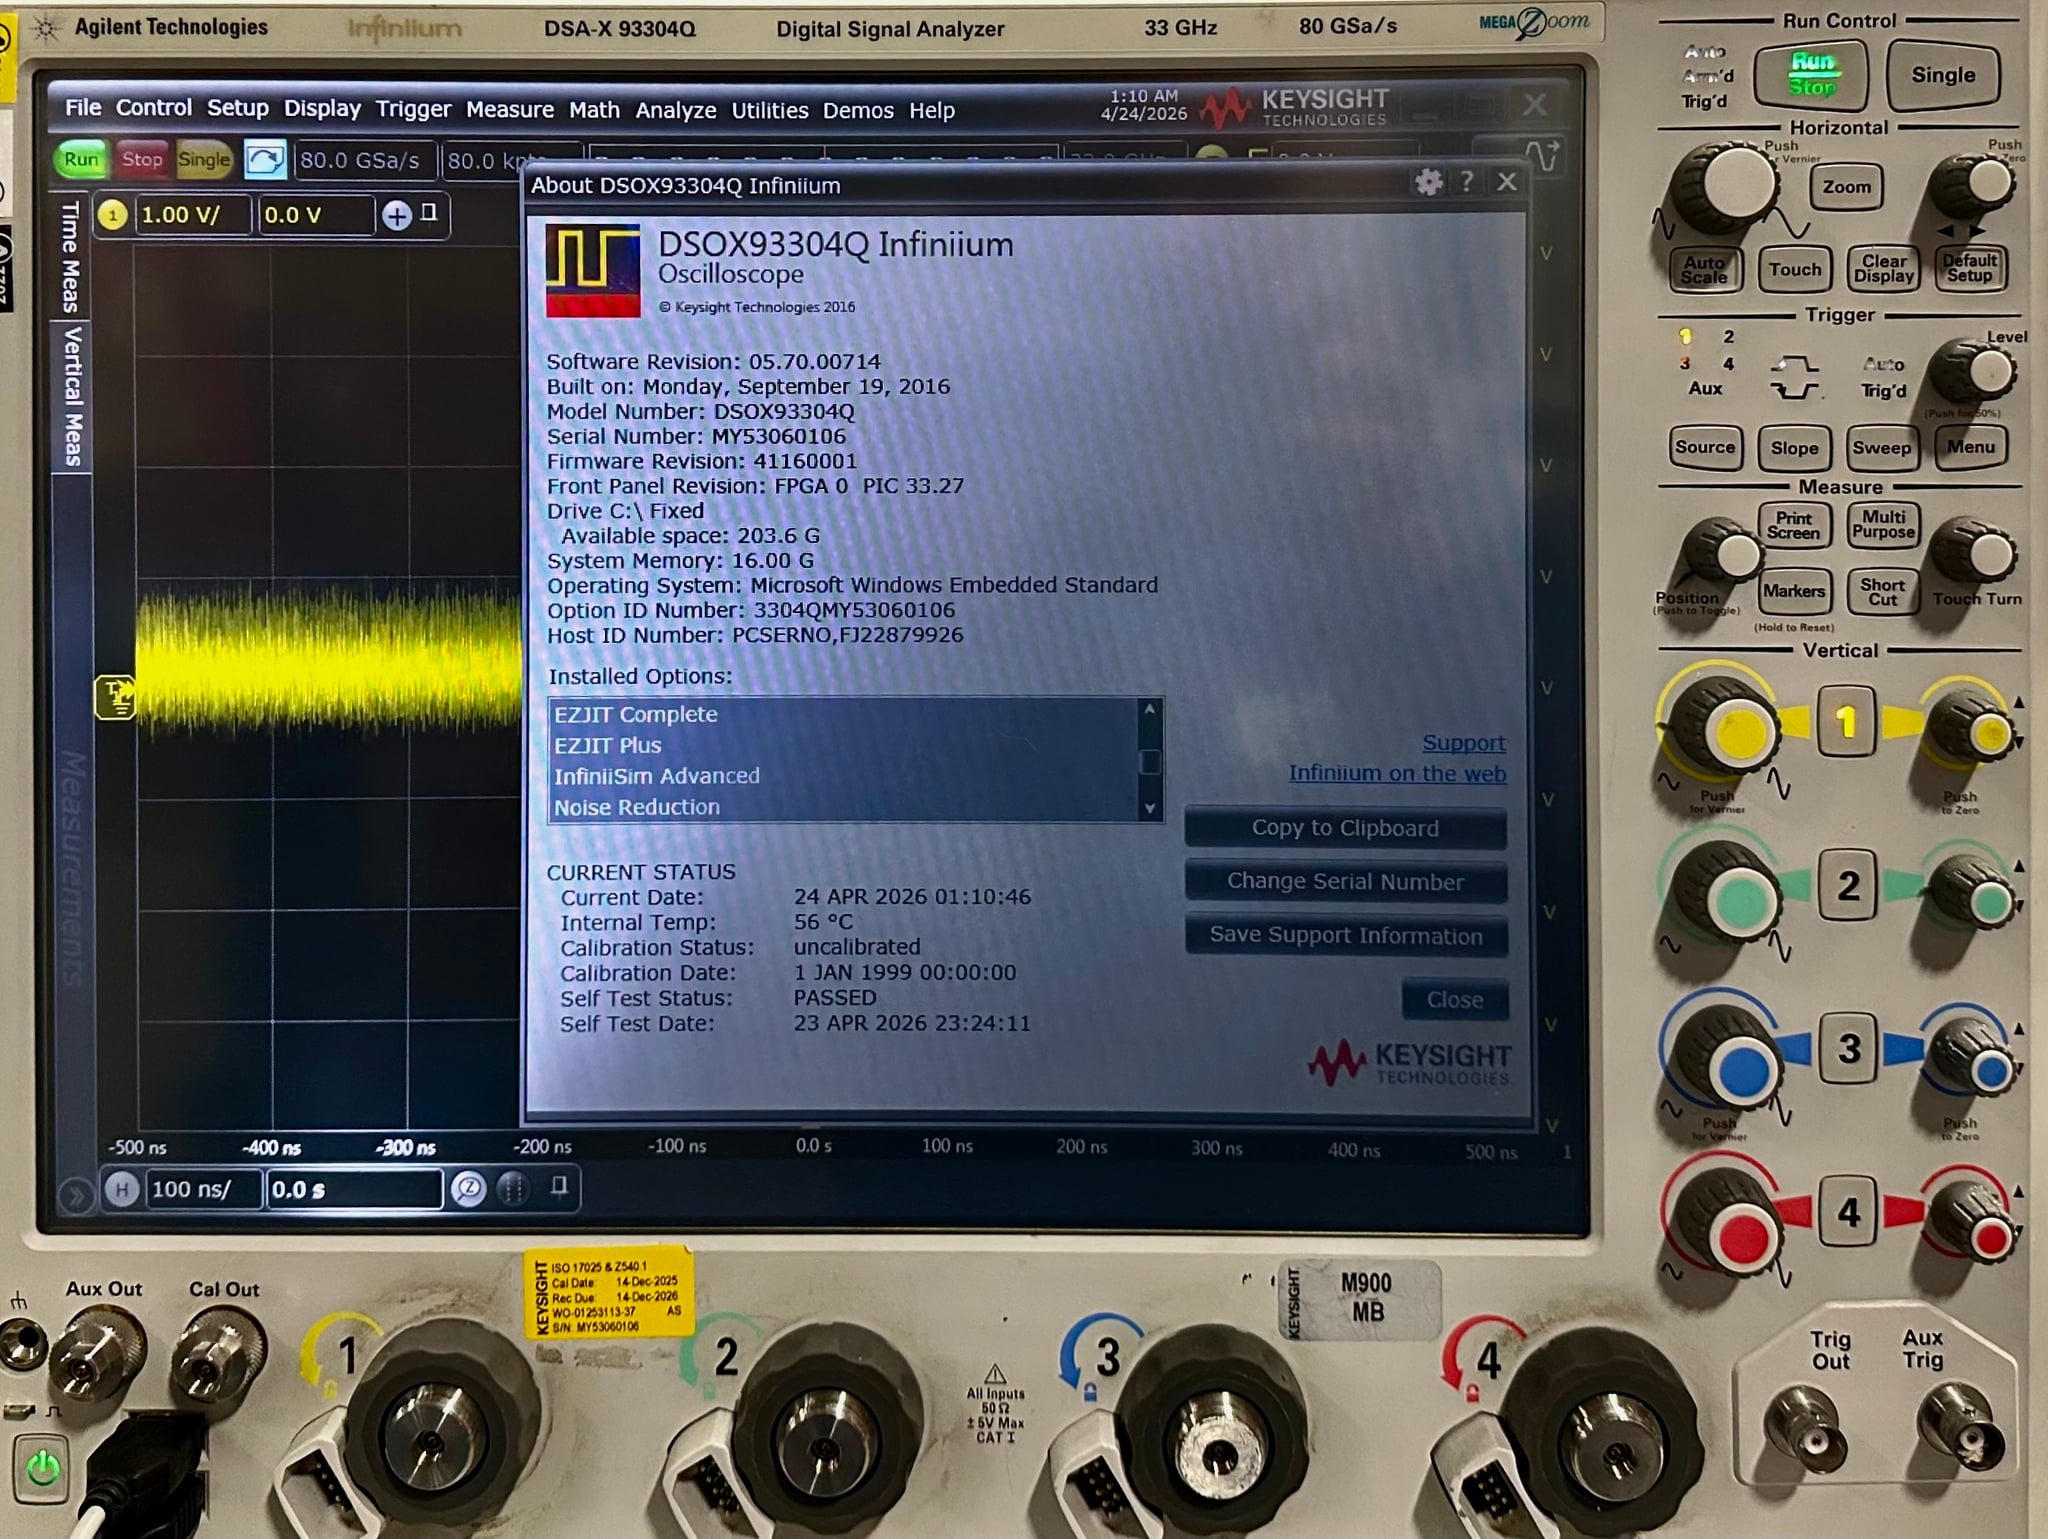This screenshot has height=1539, width=2048.
Task: Open the Analyze menu
Action: click(x=675, y=110)
